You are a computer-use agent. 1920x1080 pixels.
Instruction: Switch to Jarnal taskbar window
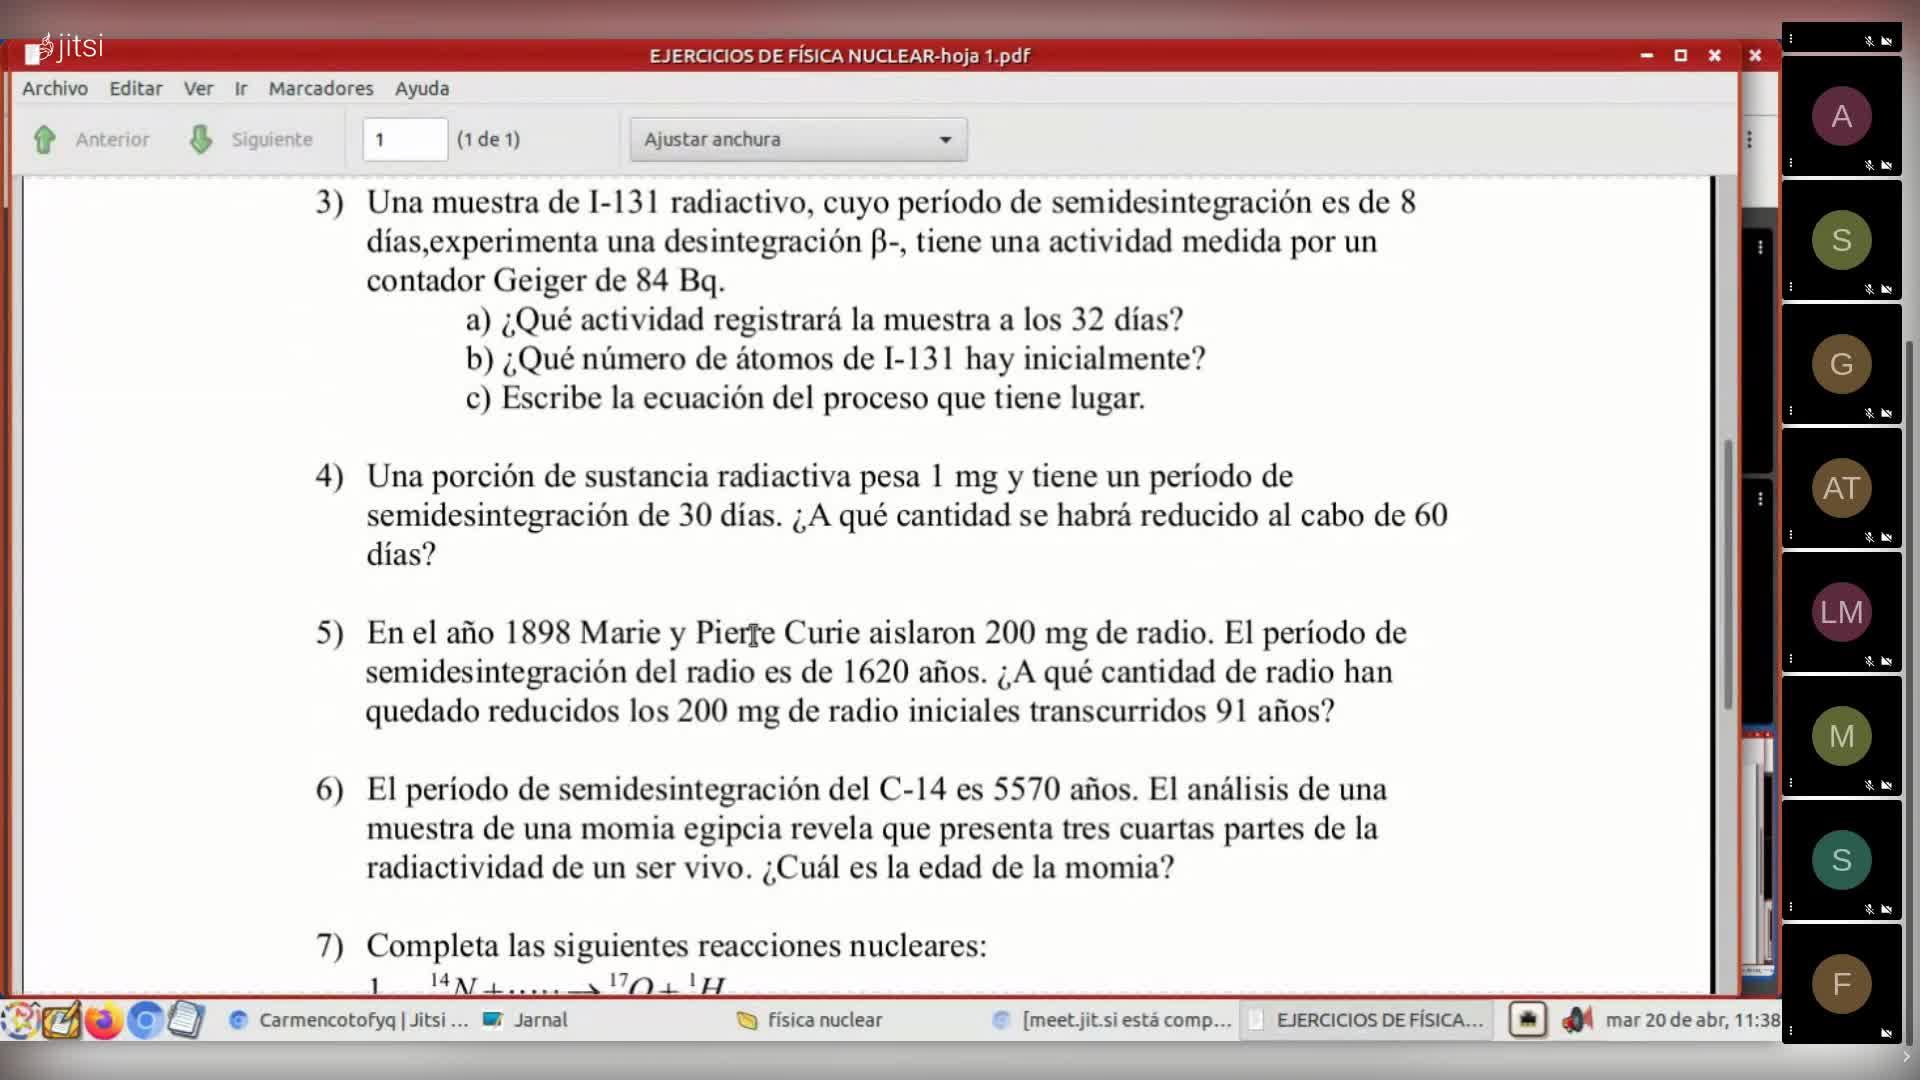[x=540, y=1020]
